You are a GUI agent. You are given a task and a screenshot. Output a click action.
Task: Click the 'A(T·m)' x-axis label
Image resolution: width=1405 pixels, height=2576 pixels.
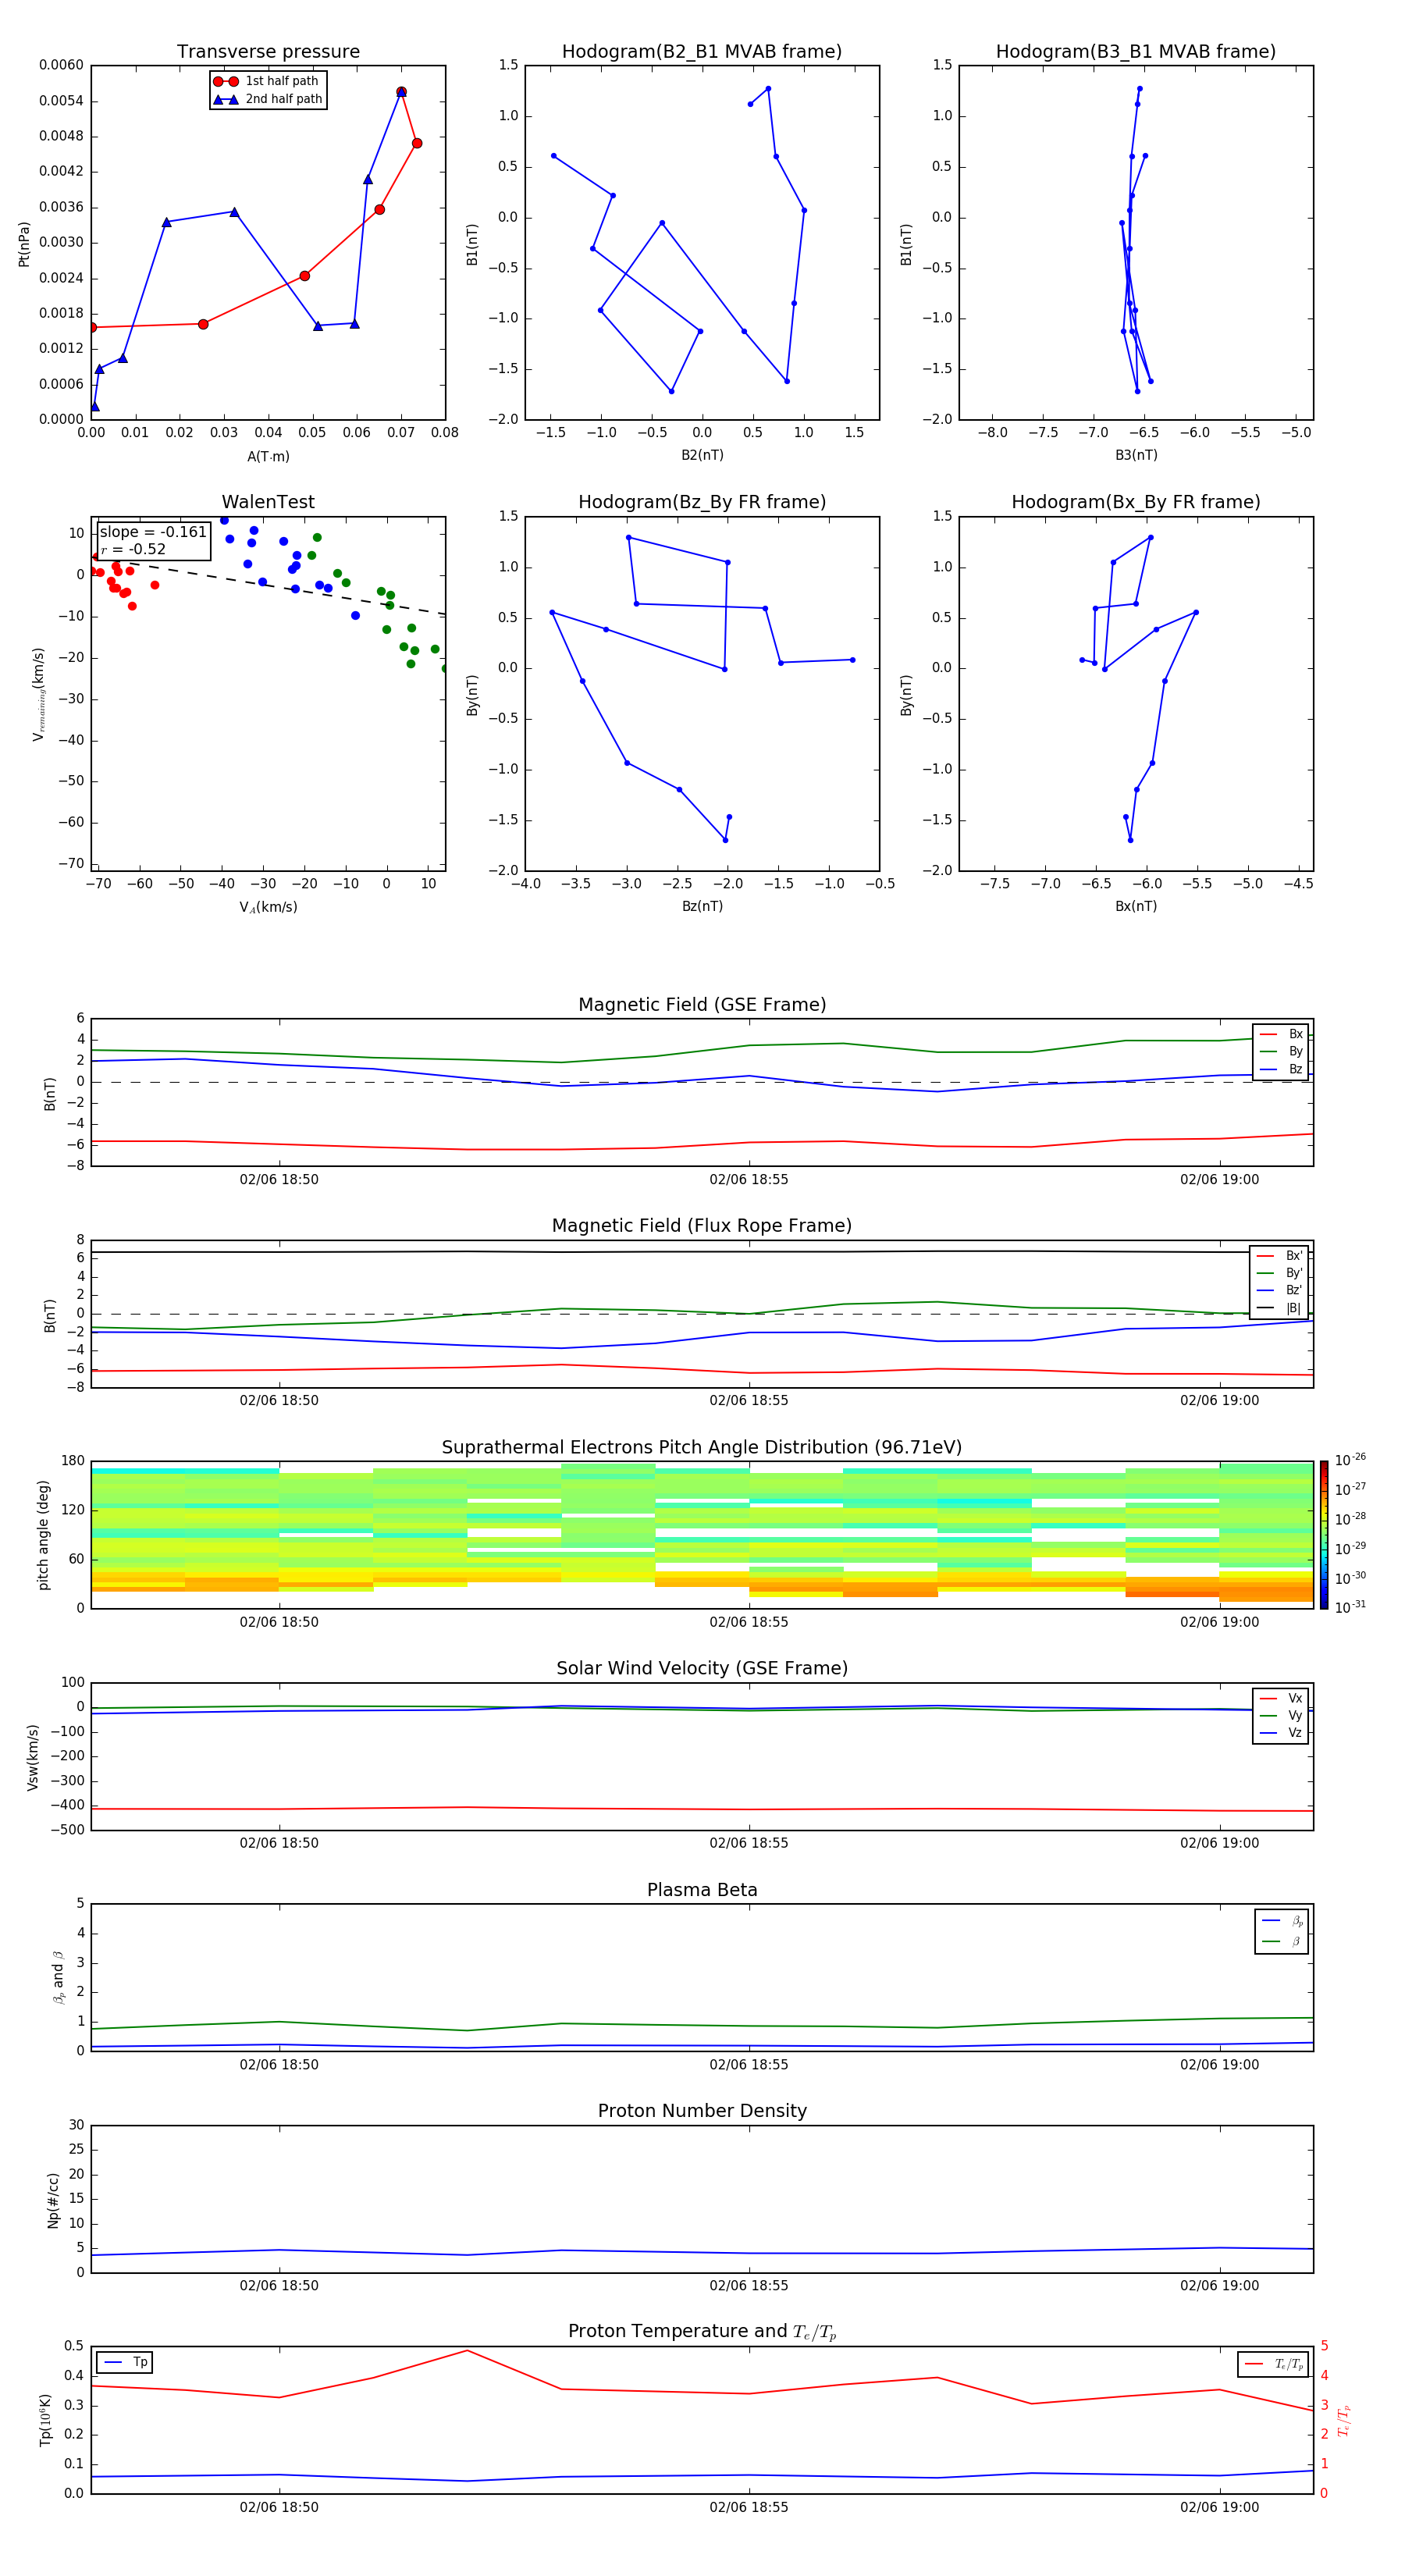click(x=268, y=457)
